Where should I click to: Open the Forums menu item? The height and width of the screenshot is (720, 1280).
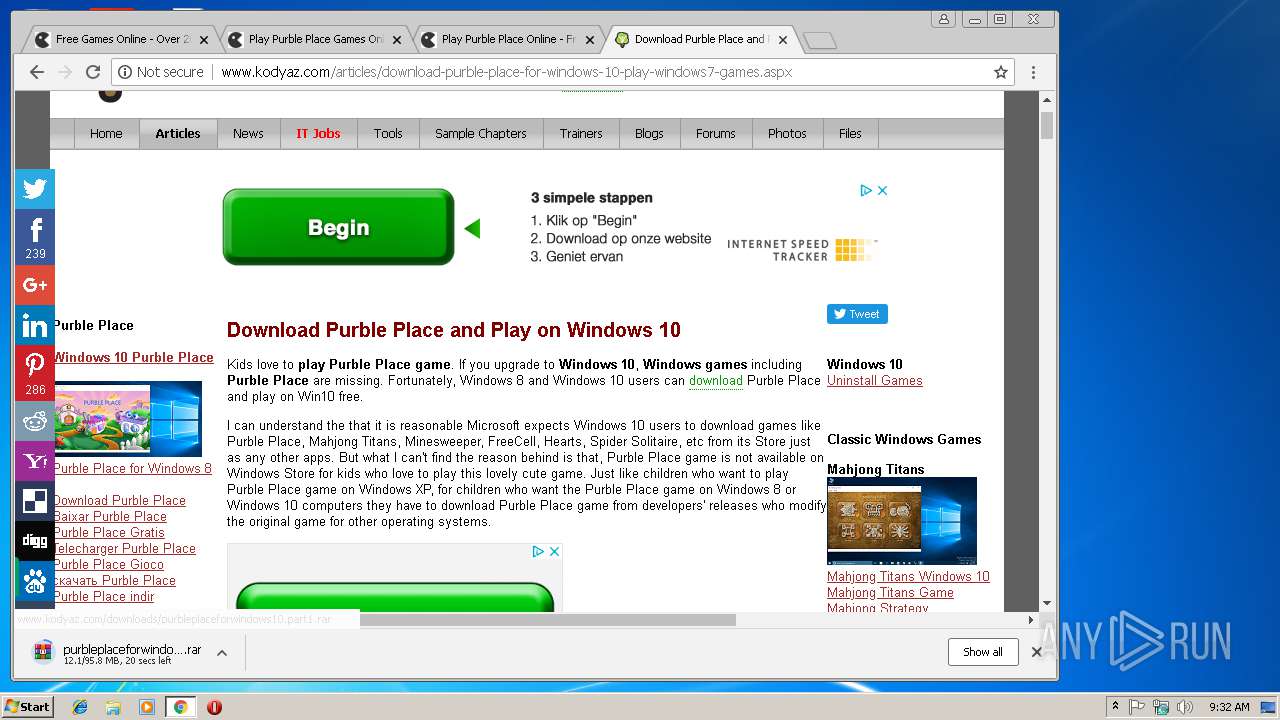[715, 134]
